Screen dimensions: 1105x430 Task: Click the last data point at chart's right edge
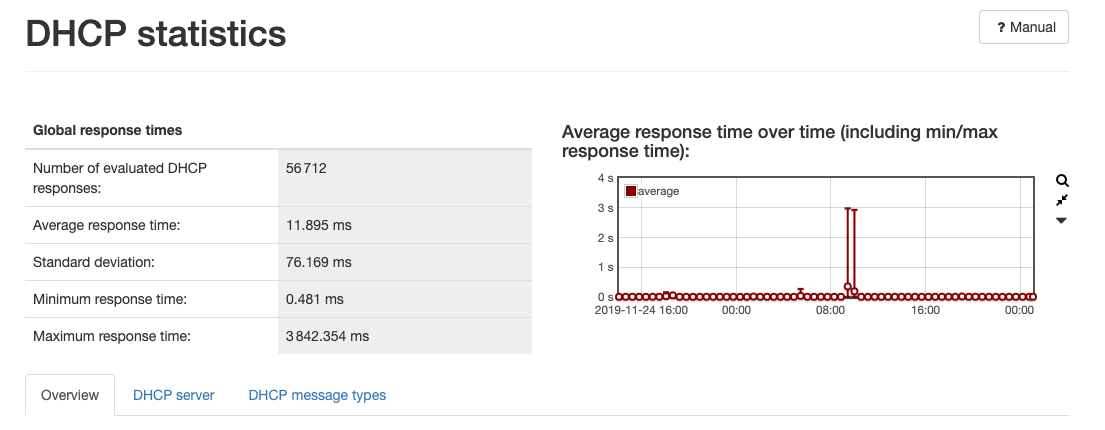point(1033,297)
